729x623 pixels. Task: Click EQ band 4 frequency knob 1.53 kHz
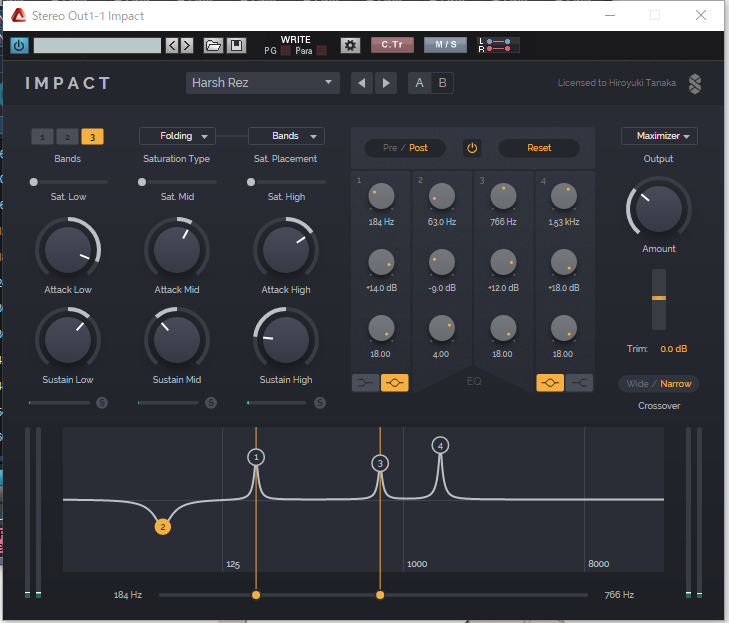(x=563, y=196)
